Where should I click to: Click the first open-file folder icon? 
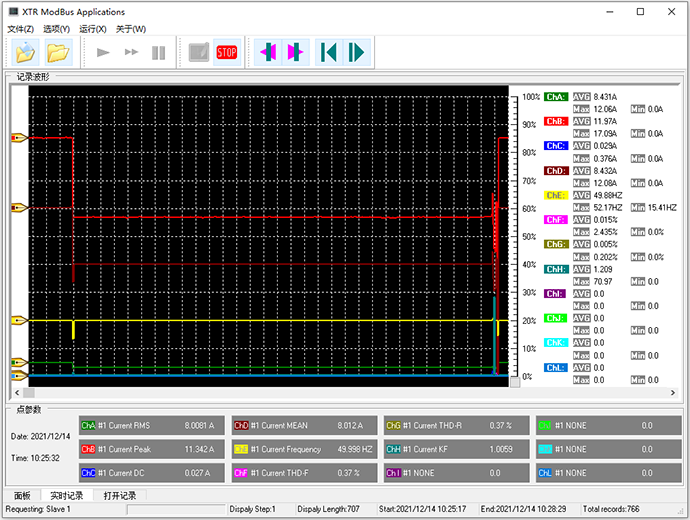(25, 51)
